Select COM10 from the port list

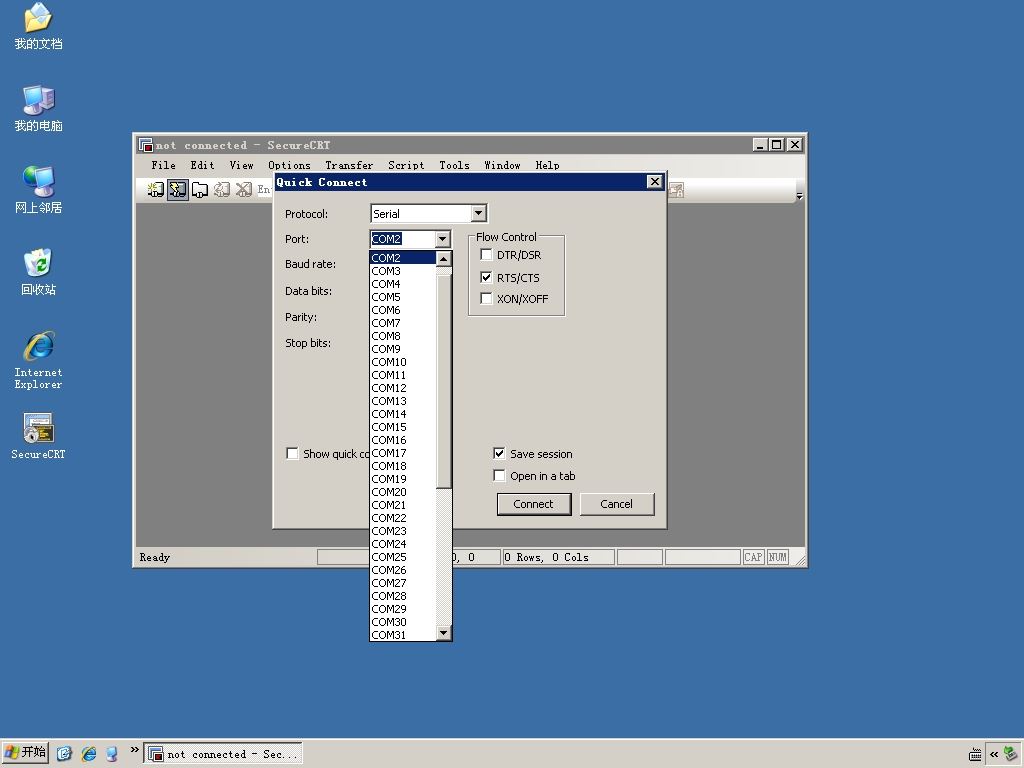coord(402,362)
